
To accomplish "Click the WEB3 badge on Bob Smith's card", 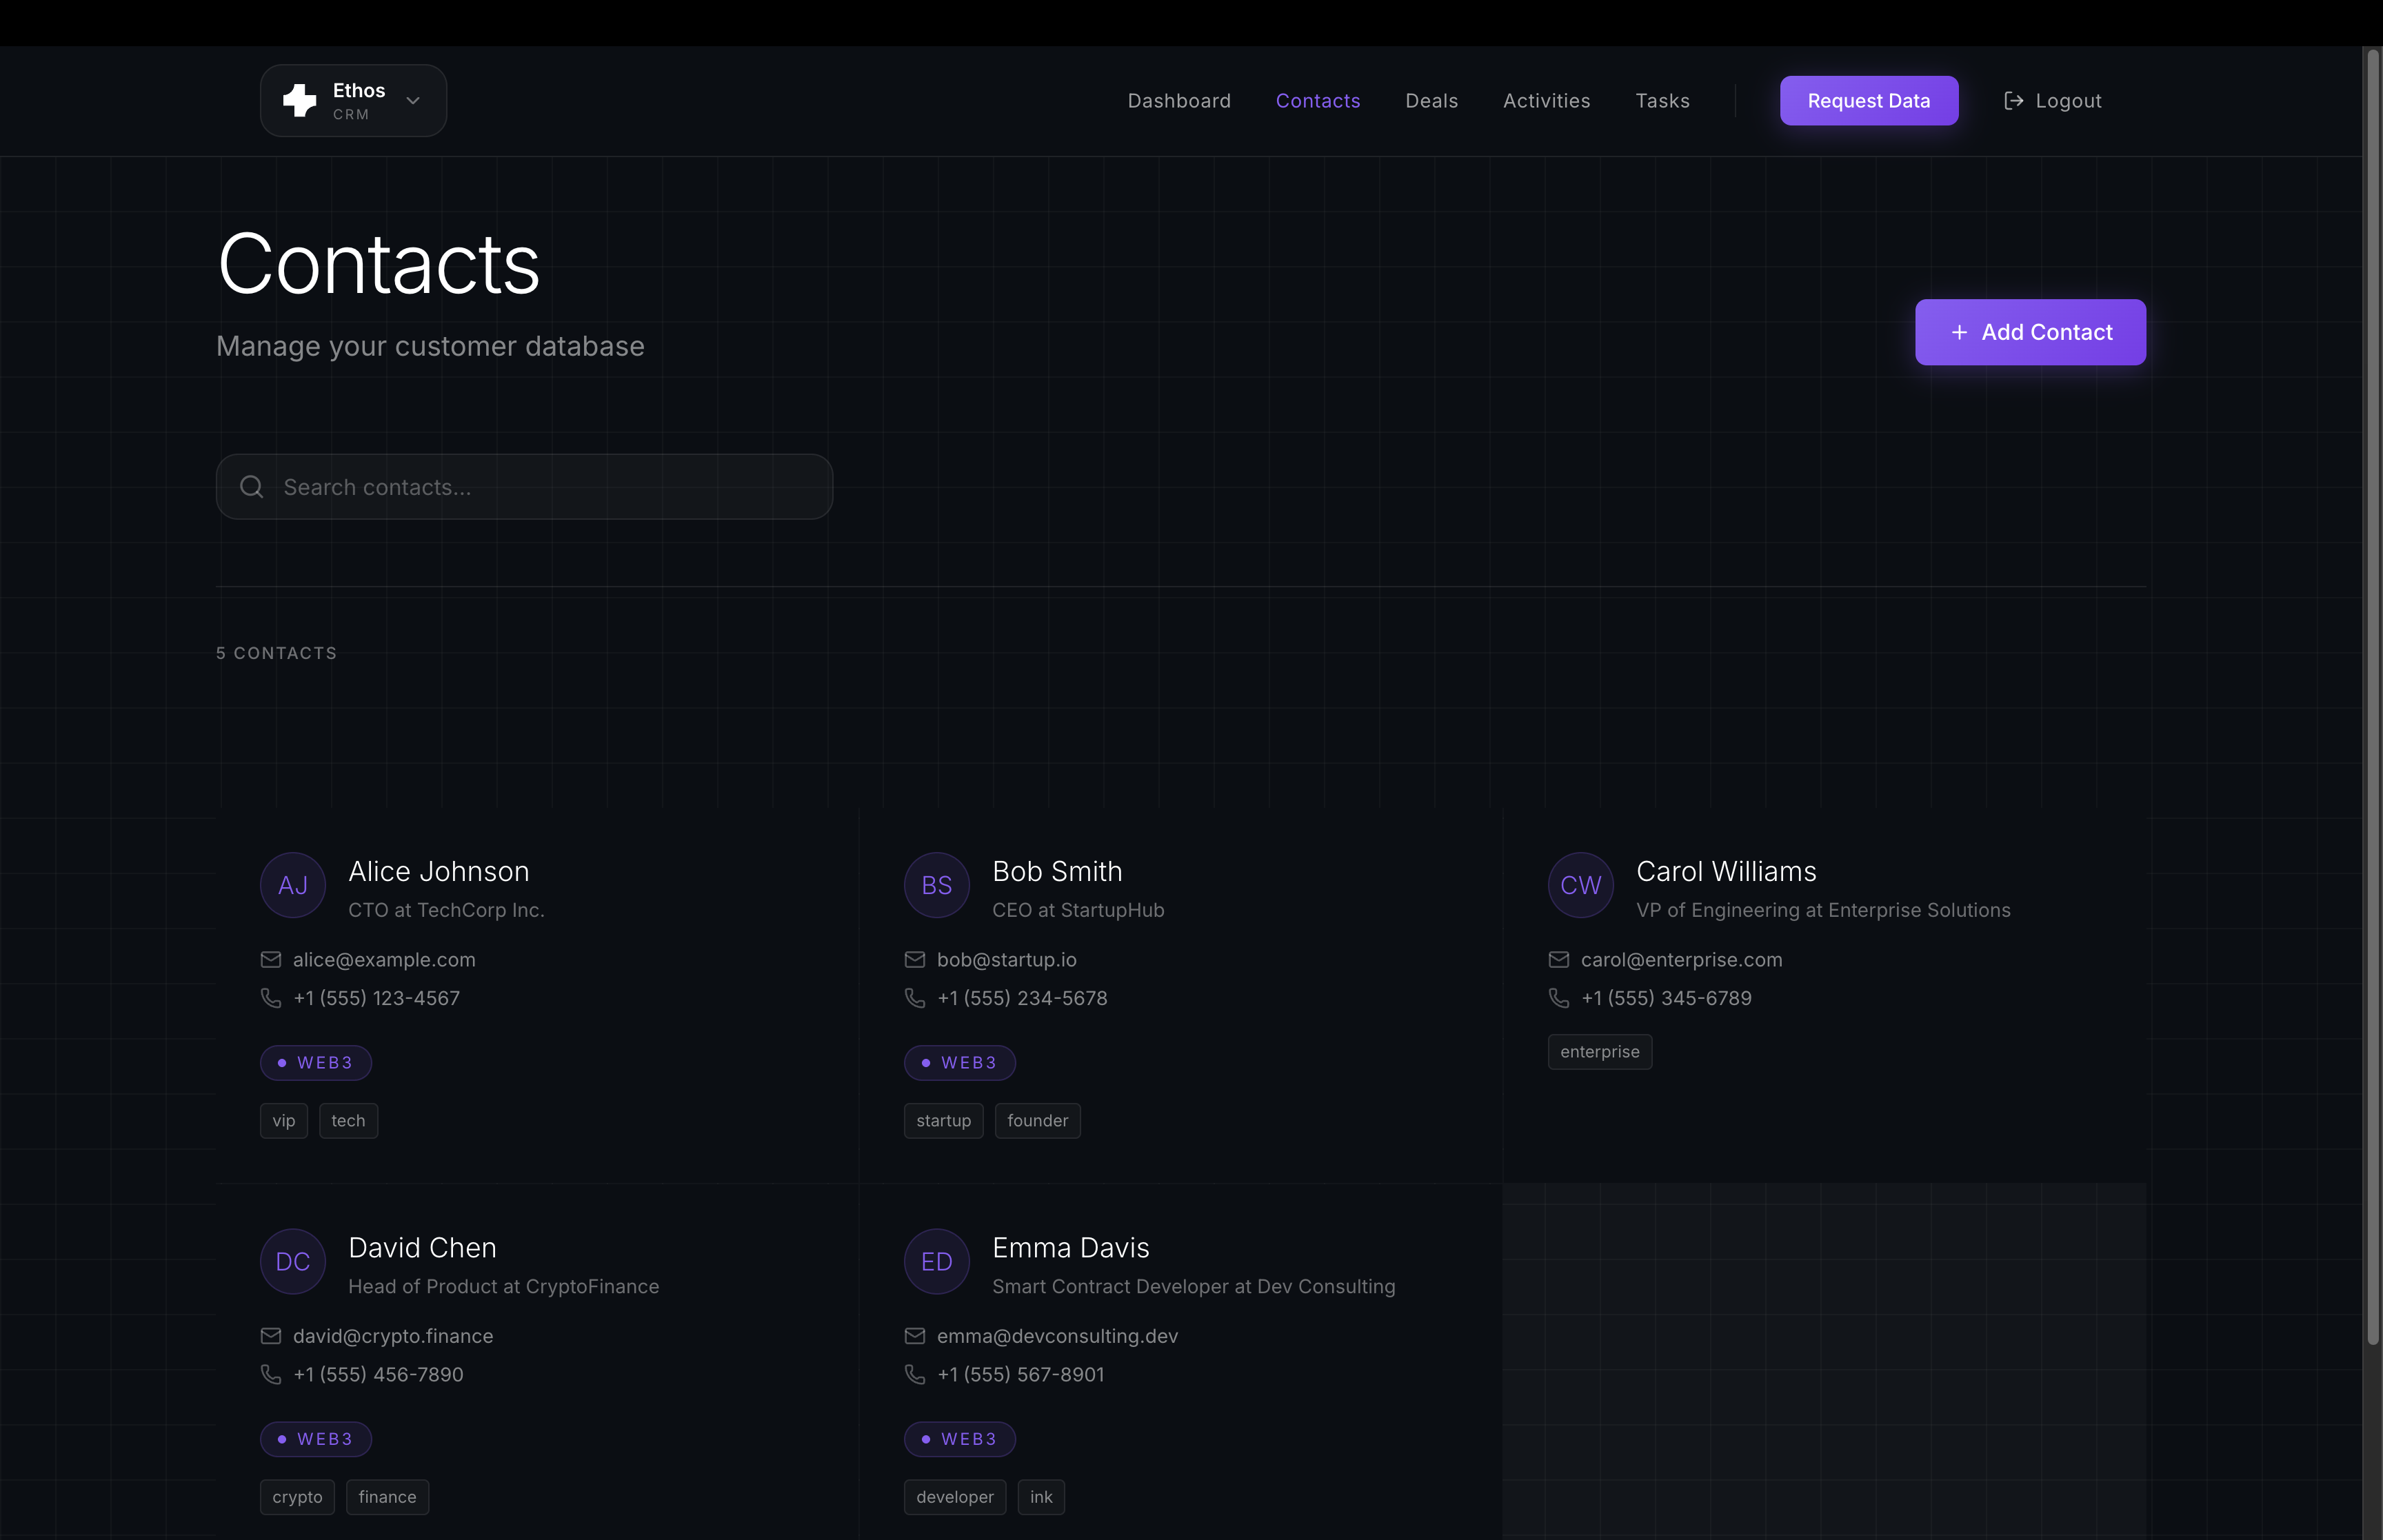I will pos(959,1063).
